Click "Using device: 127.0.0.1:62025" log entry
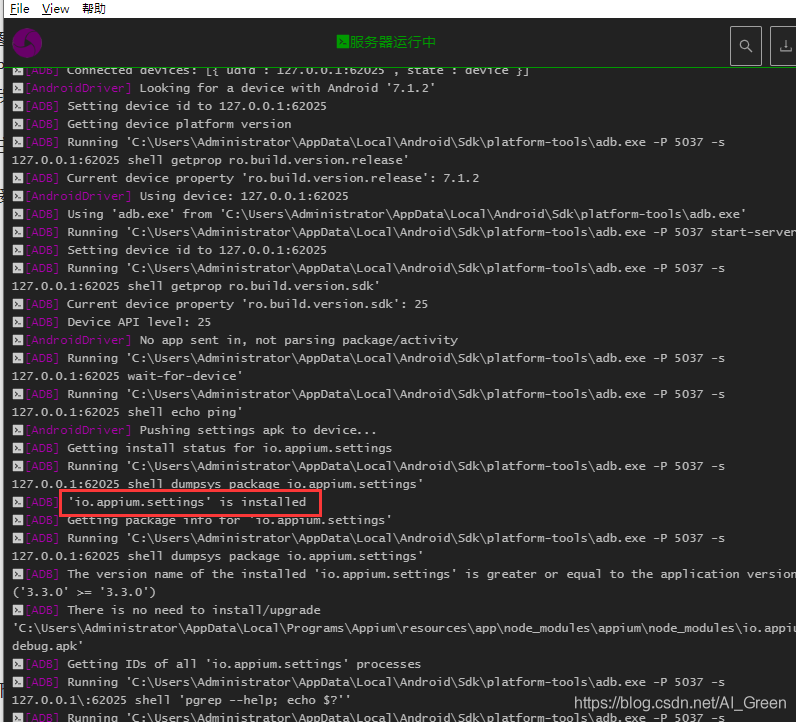 pyautogui.click(x=244, y=196)
